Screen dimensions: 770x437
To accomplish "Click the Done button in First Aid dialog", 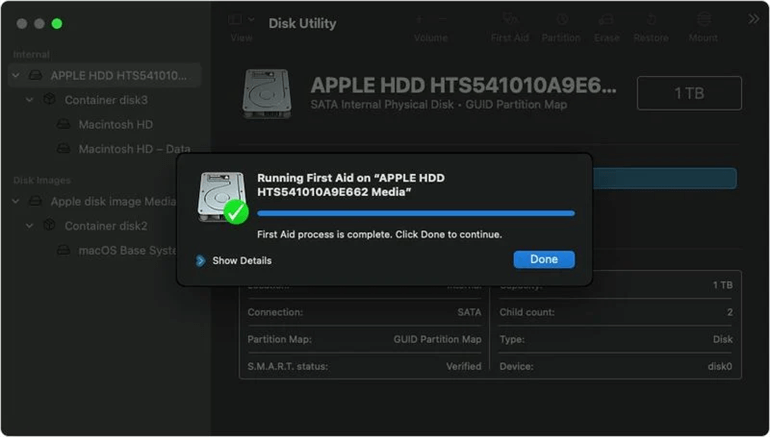I will (x=544, y=259).
